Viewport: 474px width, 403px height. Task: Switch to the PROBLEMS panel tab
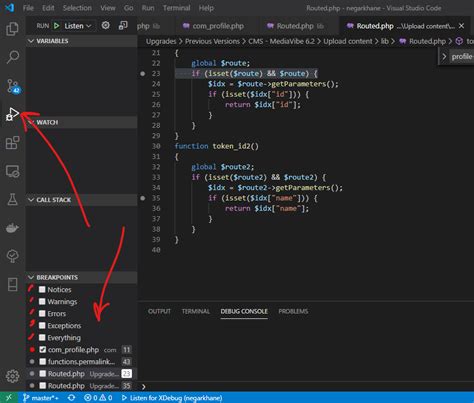tap(293, 311)
